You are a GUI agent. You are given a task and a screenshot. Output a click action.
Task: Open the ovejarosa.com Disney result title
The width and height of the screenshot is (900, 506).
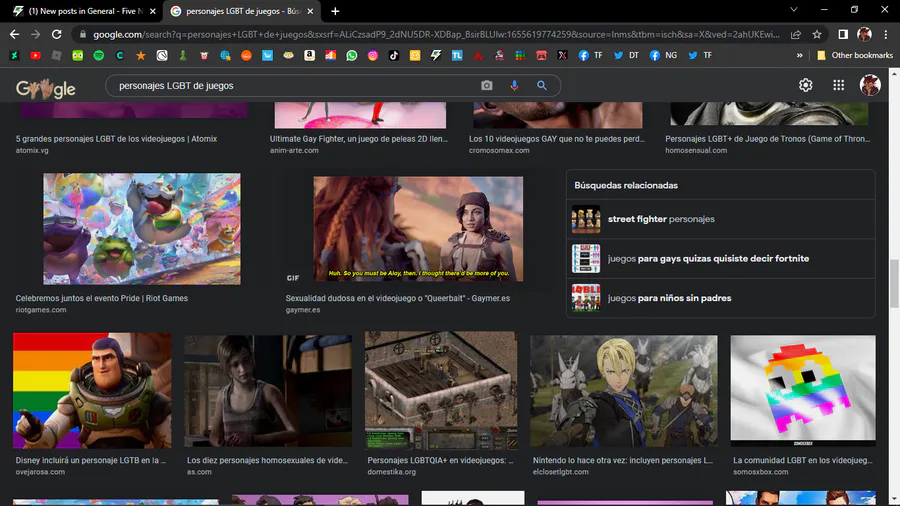tap(91, 461)
